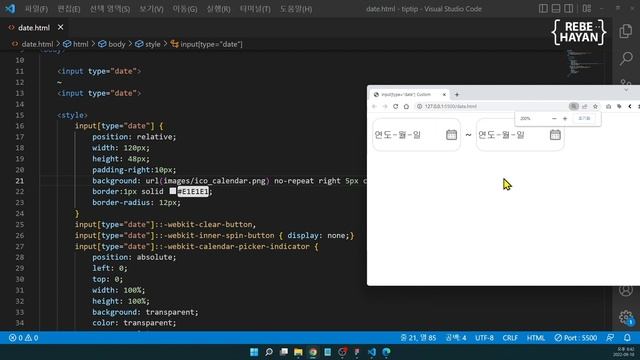The width and height of the screenshot is (640, 360).
Task: Open the 이동(G) menu
Action: point(184,9)
